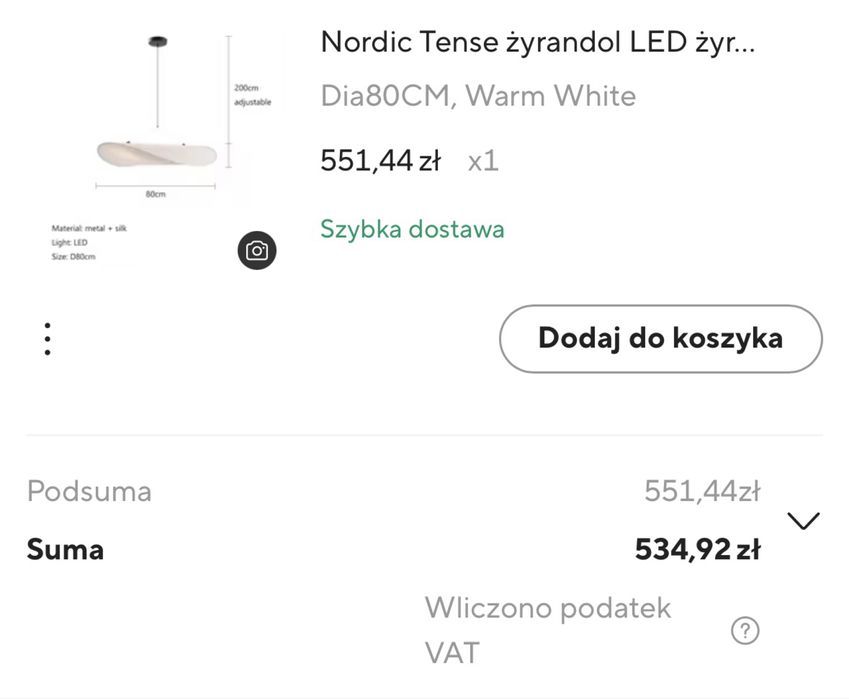Click the Podsuma amount 551,44zł
Viewport: 849px width, 699px height.
702,491
